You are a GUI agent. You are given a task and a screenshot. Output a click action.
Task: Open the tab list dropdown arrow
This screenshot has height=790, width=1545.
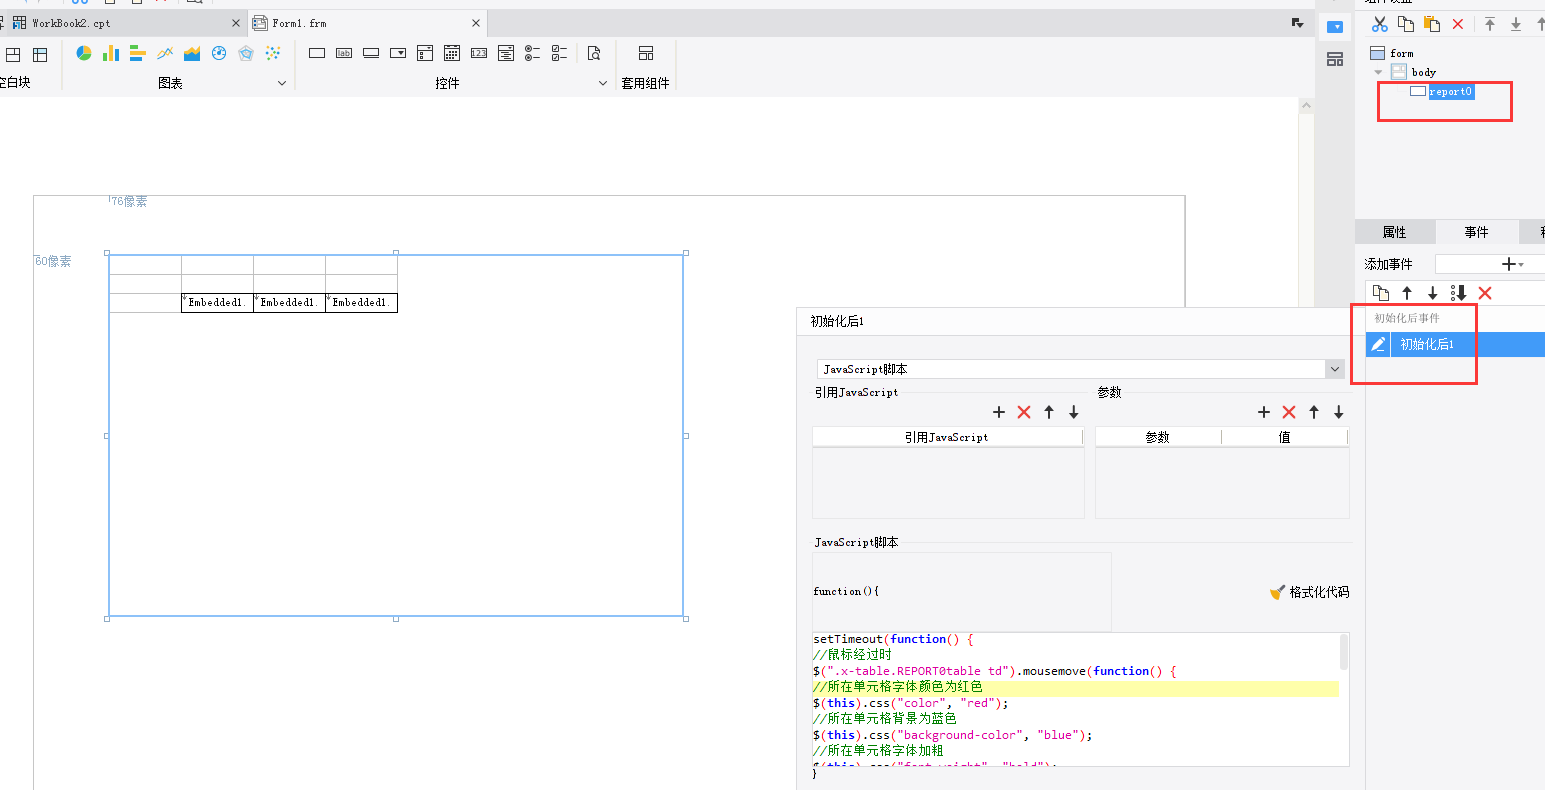(x=1298, y=23)
